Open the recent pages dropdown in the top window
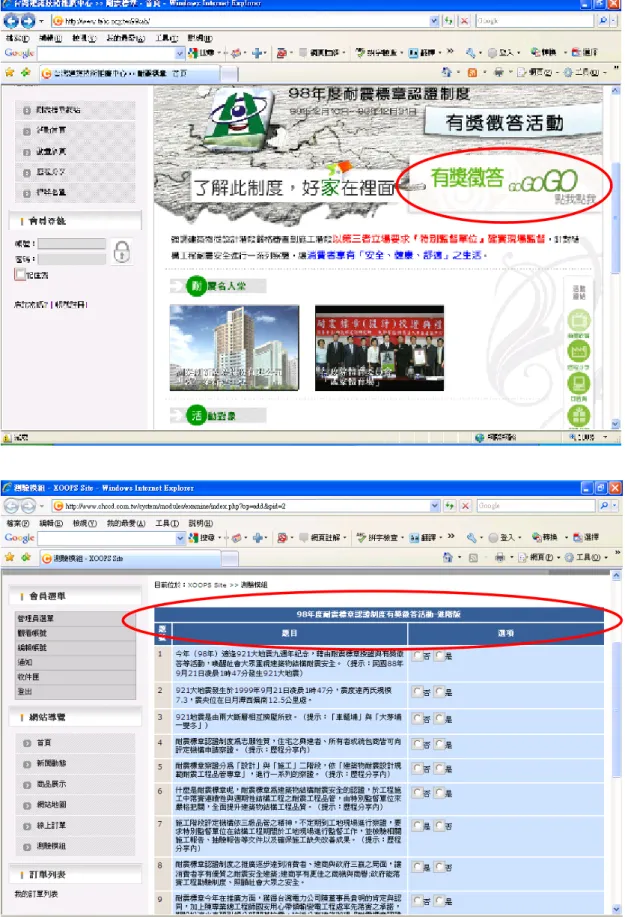The height and width of the screenshot is (917, 625). (x=41, y=22)
